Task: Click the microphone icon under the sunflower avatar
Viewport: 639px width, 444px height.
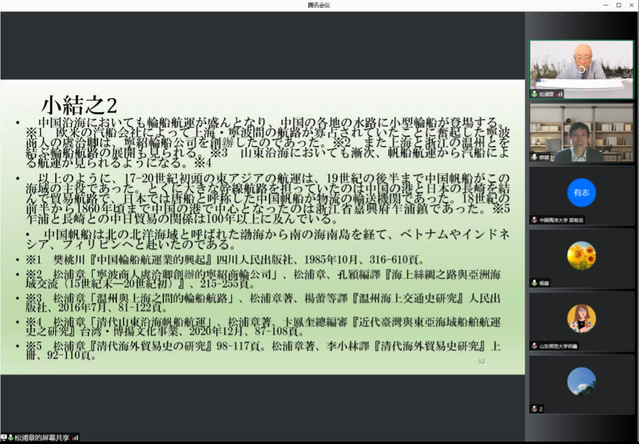Action: coord(535,283)
